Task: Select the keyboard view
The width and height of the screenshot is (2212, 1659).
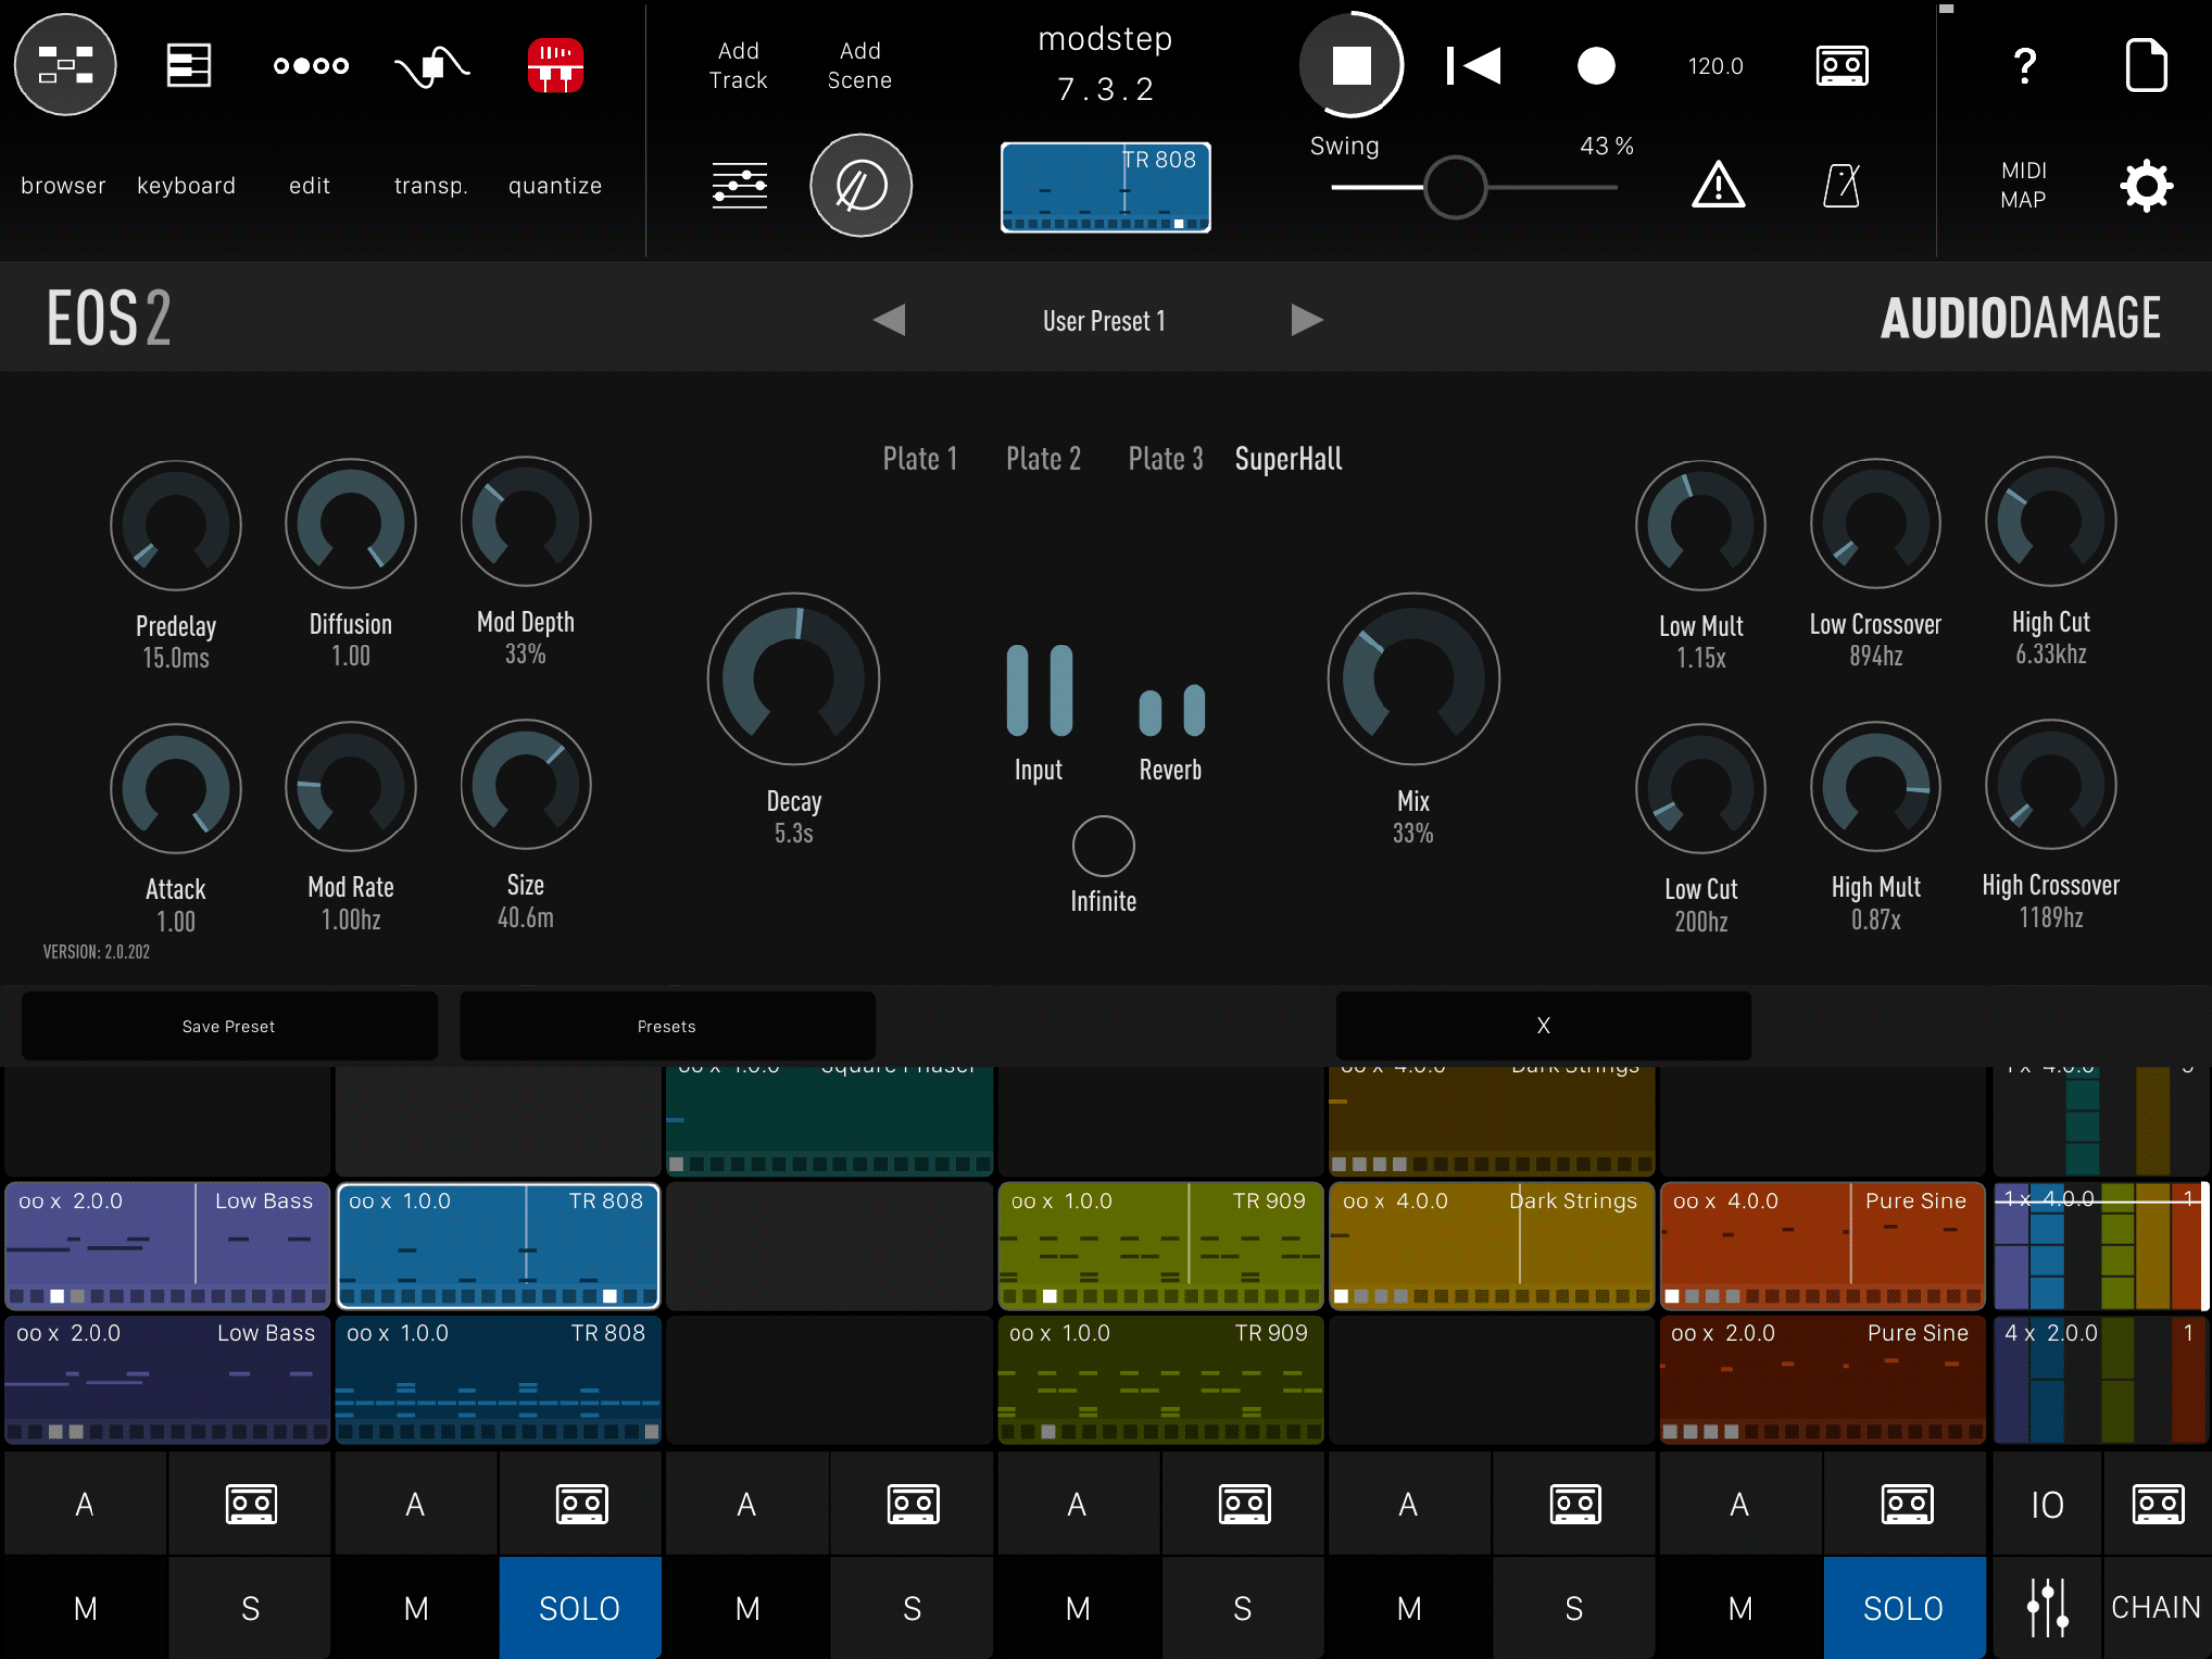Action: pos(186,185)
